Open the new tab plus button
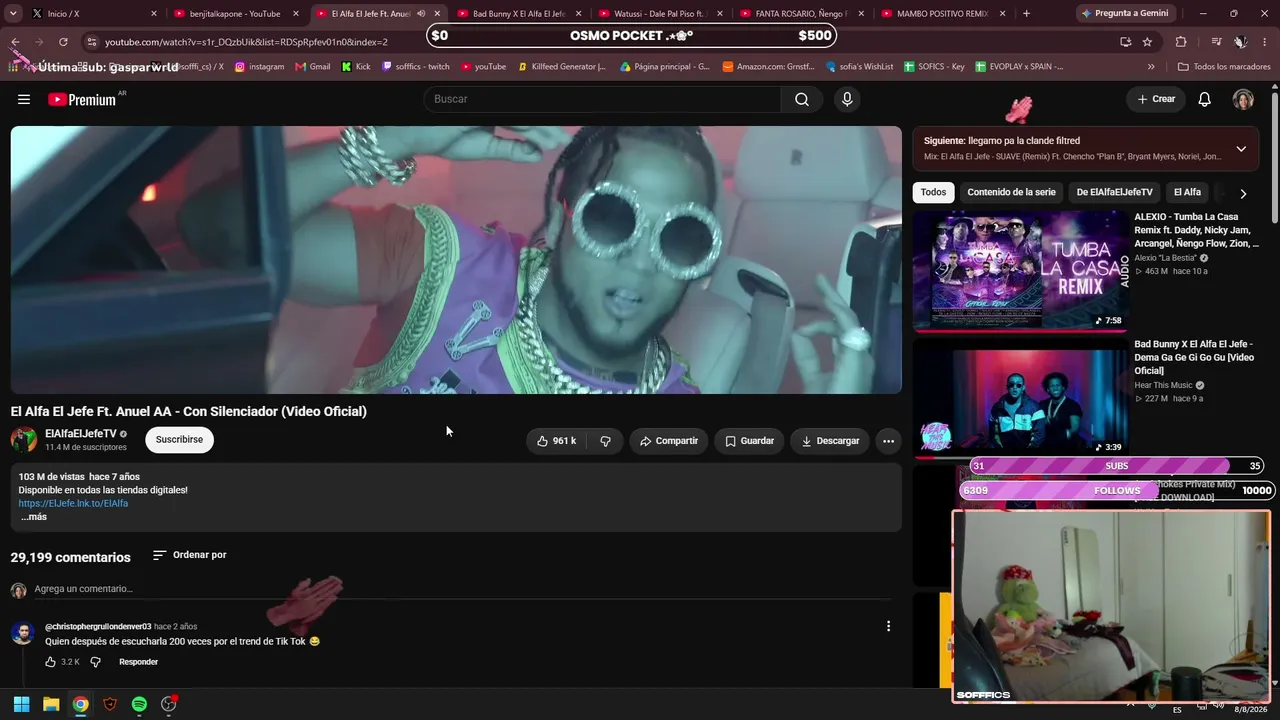This screenshot has height=720, width=1280. 1026,14
